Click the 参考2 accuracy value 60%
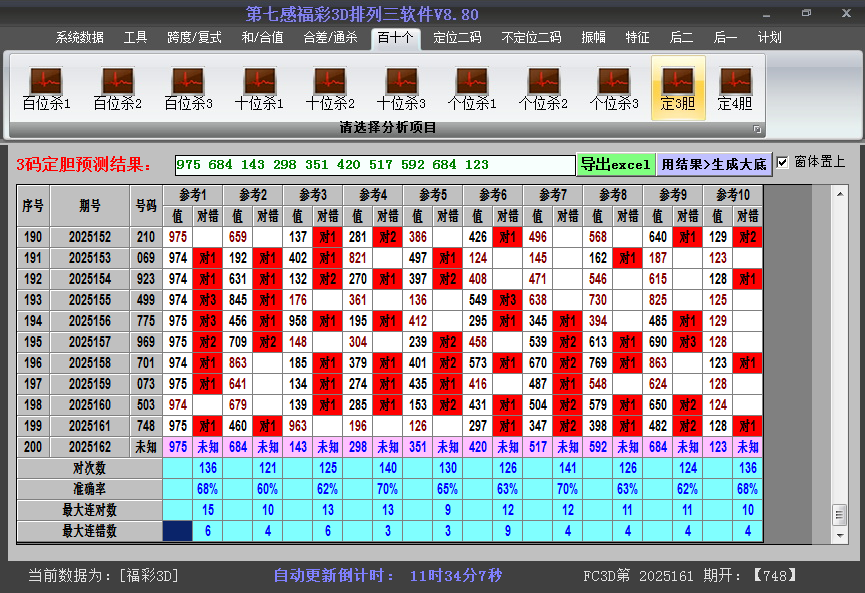Viewport: 865px width, 593px height. pos(268,489)
